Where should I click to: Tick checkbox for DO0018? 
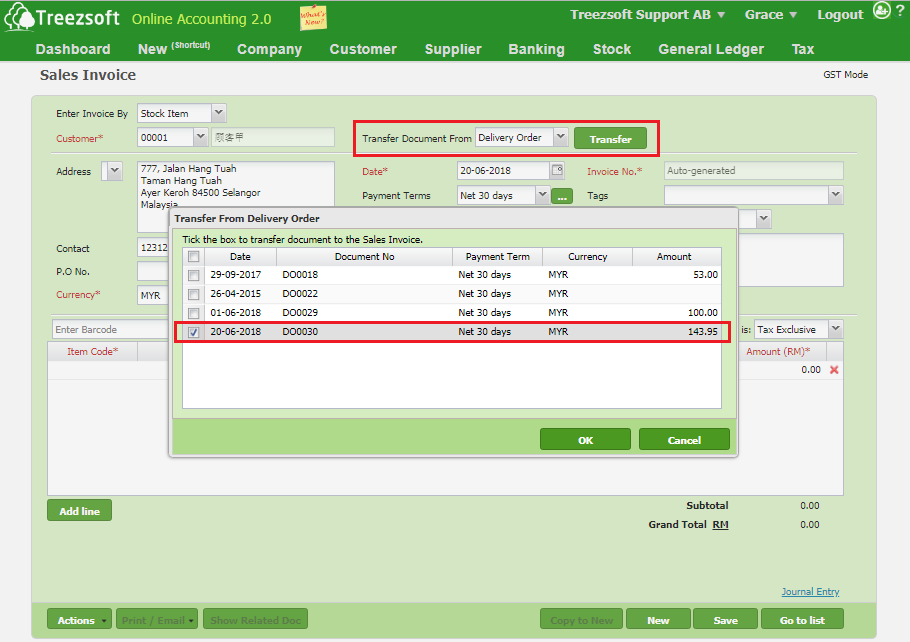[194, 275]
